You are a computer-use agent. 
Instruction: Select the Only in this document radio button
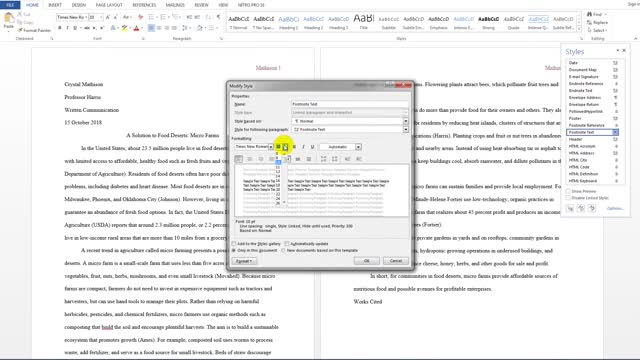point(234,250)
